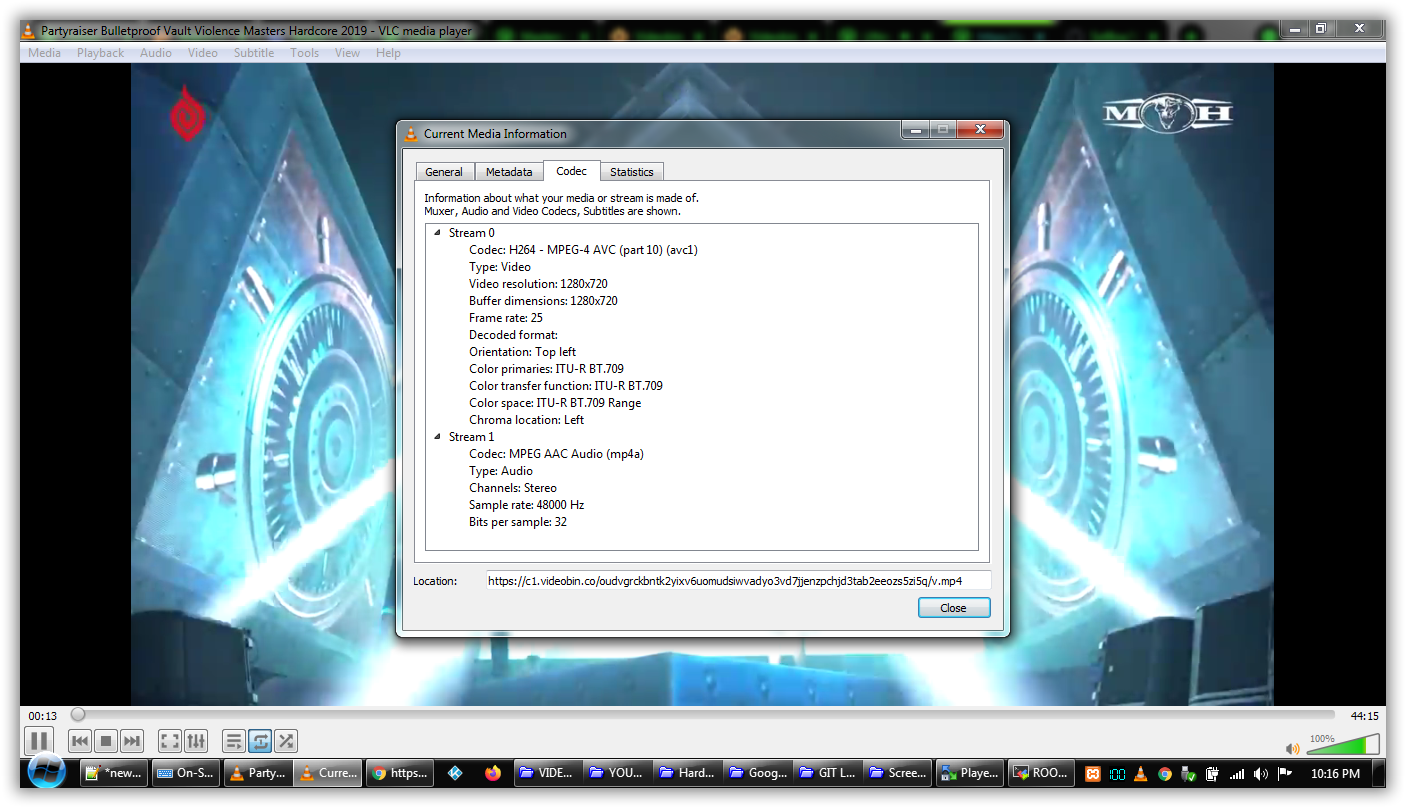
Task: Skip to next media track
Action: pyautogui.click(x=132, y=741)
